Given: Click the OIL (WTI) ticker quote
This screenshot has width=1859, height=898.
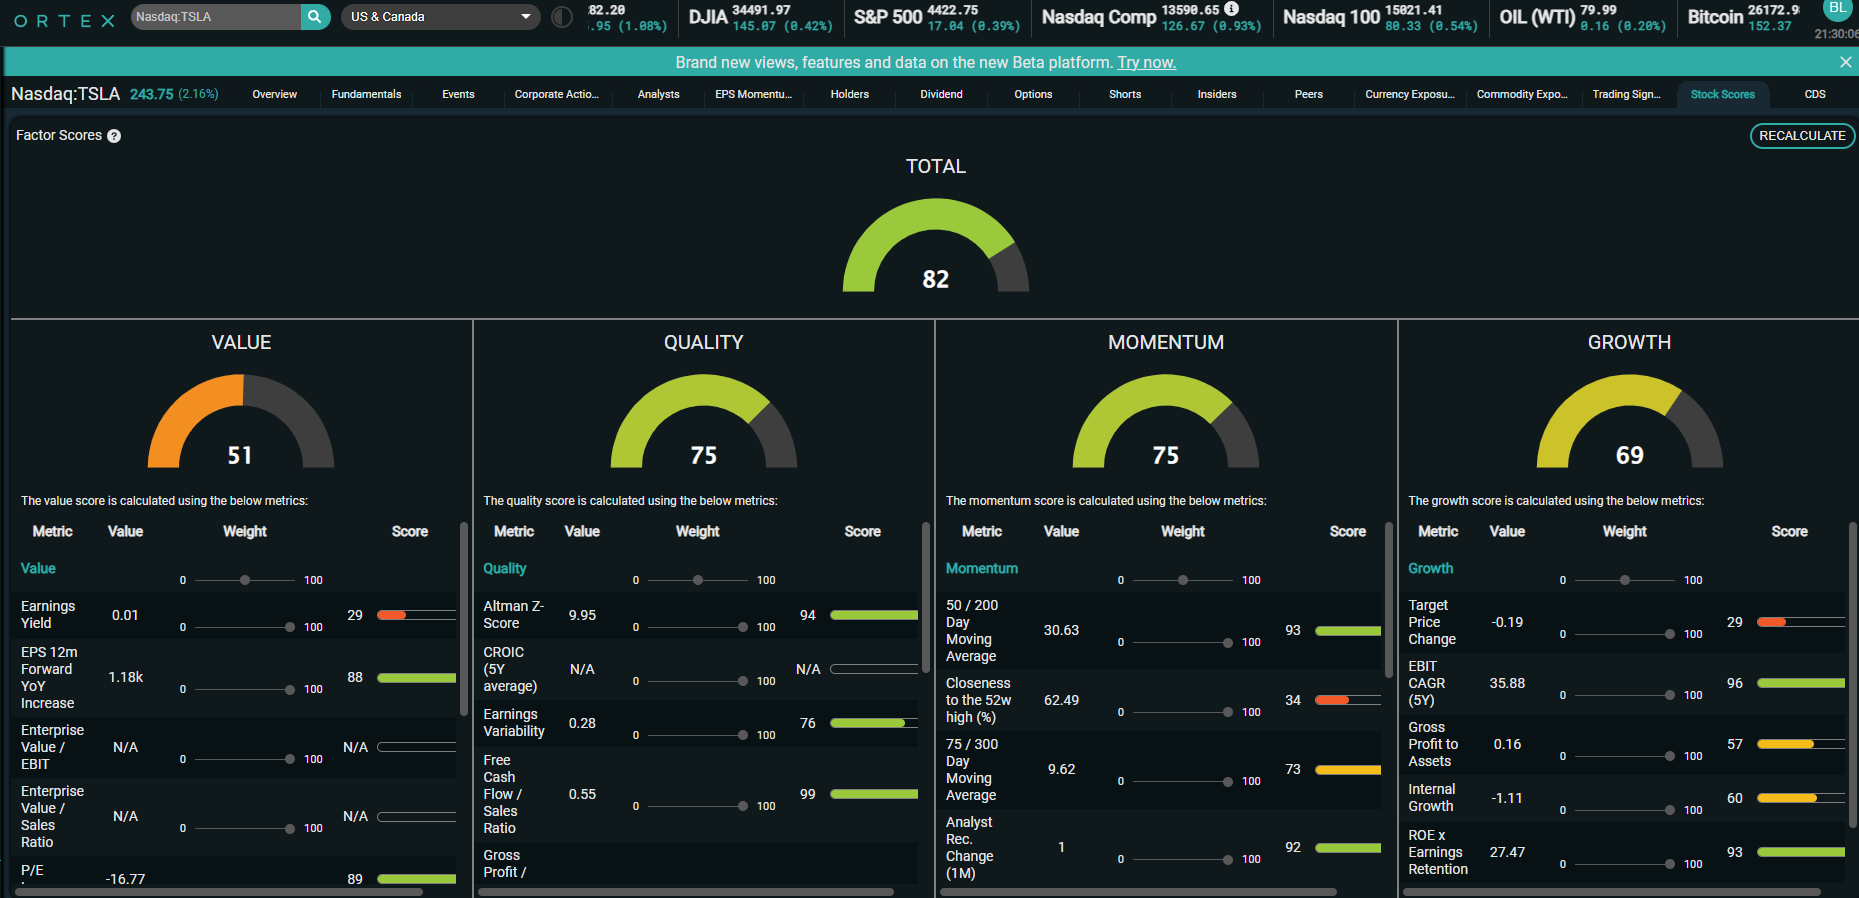Looking at the screenshot, I should coord(1582,17).
